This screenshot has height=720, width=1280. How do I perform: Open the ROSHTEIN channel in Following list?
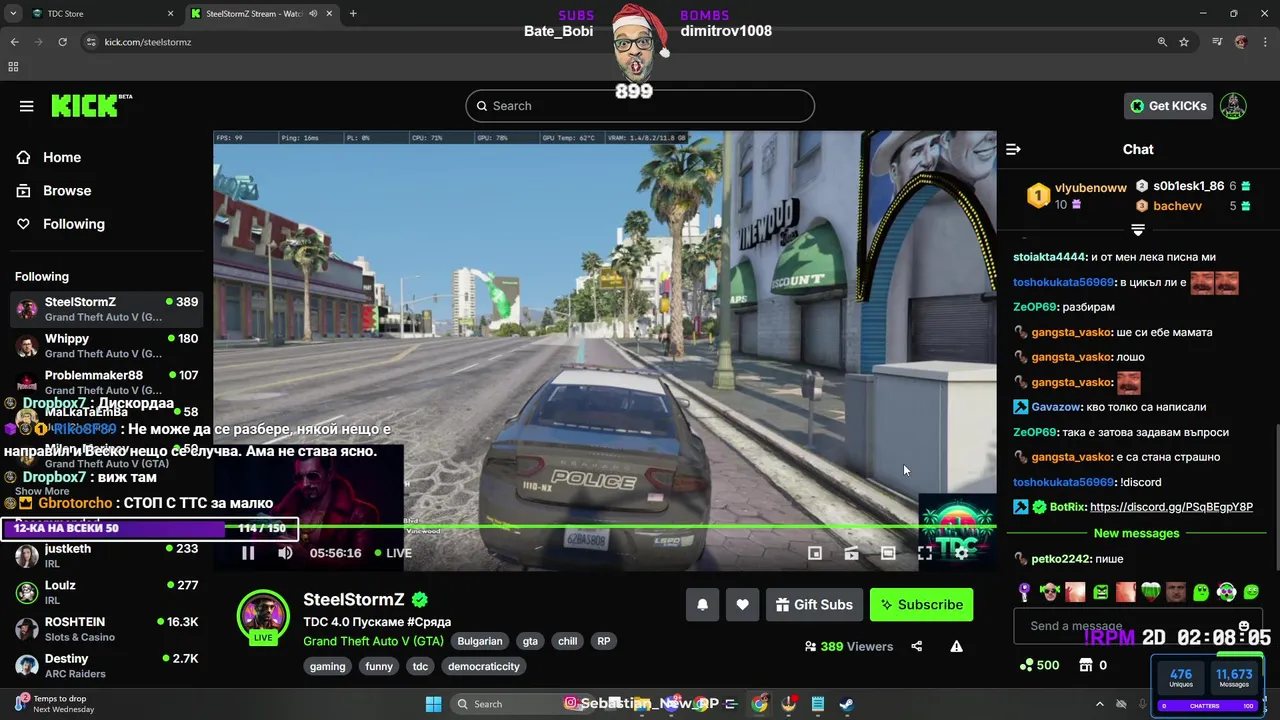[x=106, y=629]
